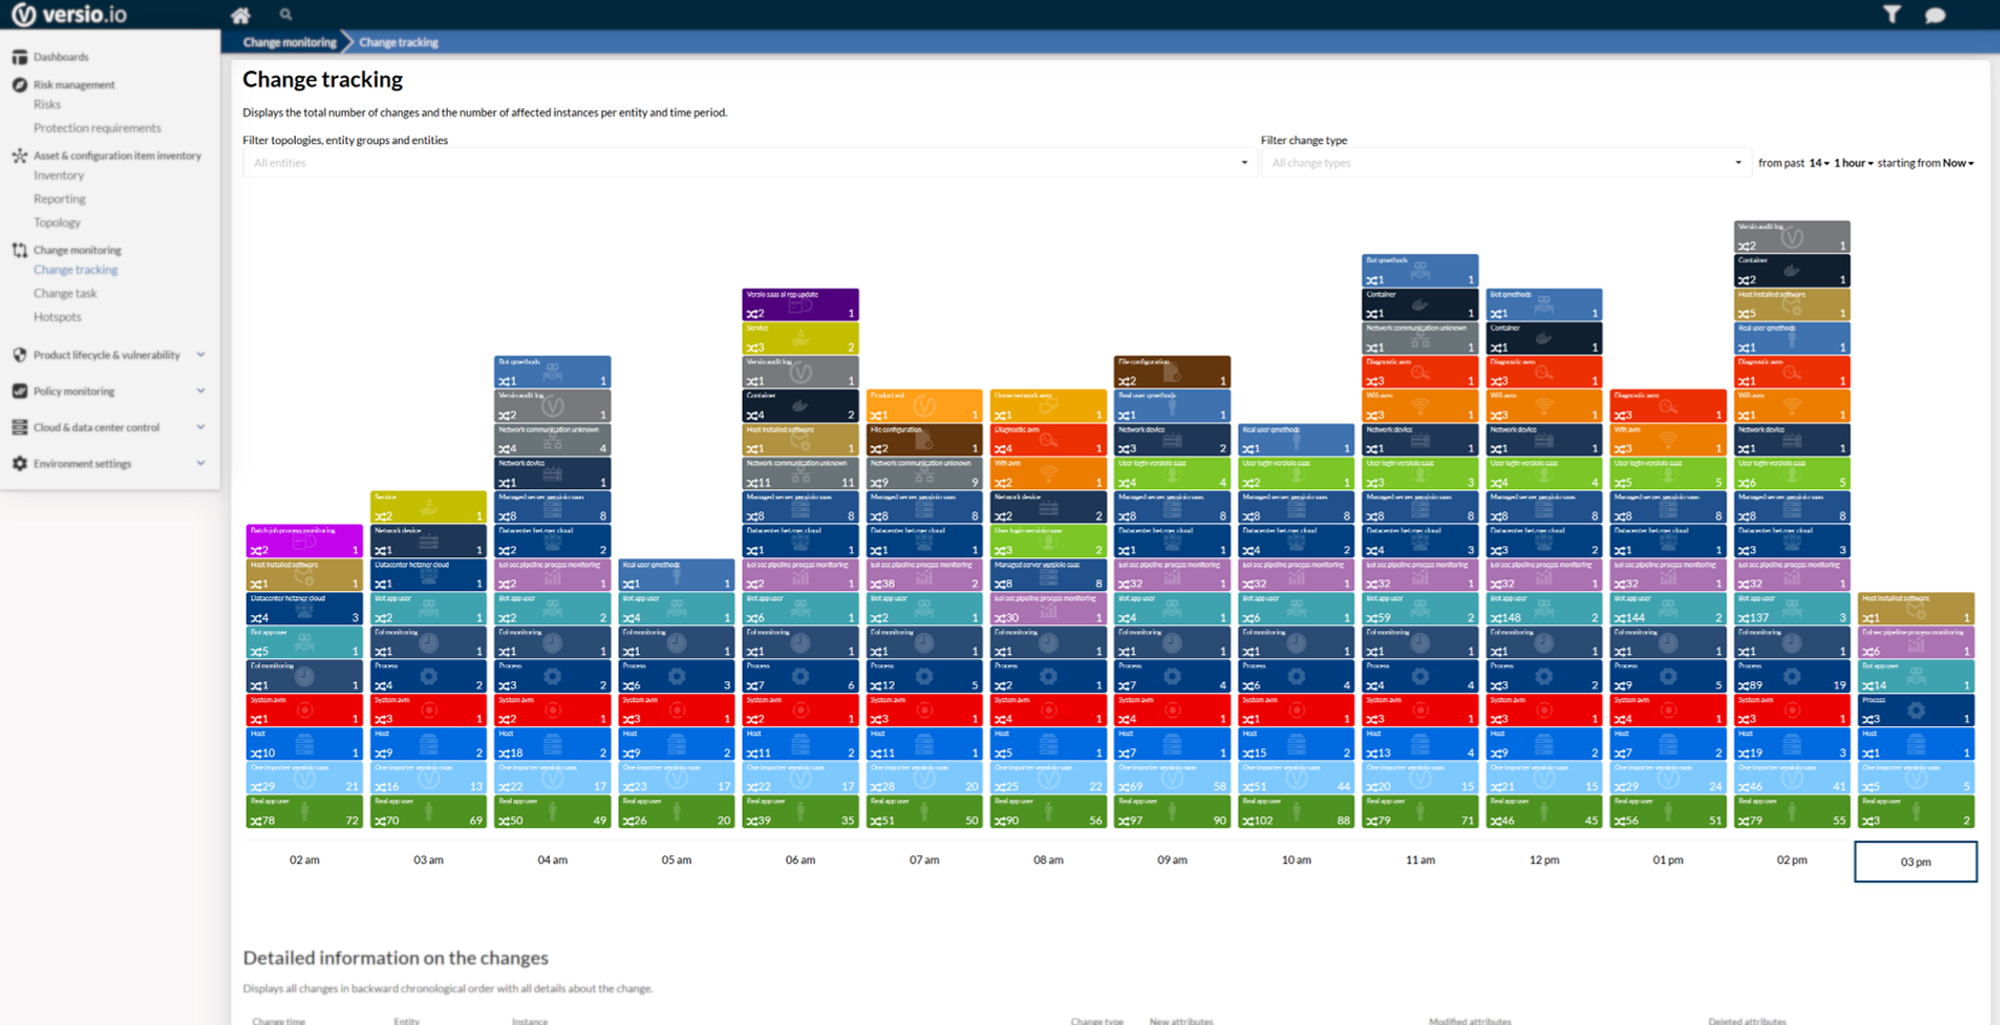Click the Dashboards sidebar icon
The height and width of the screenshot is (1025, 2000).
pos(19,57)
